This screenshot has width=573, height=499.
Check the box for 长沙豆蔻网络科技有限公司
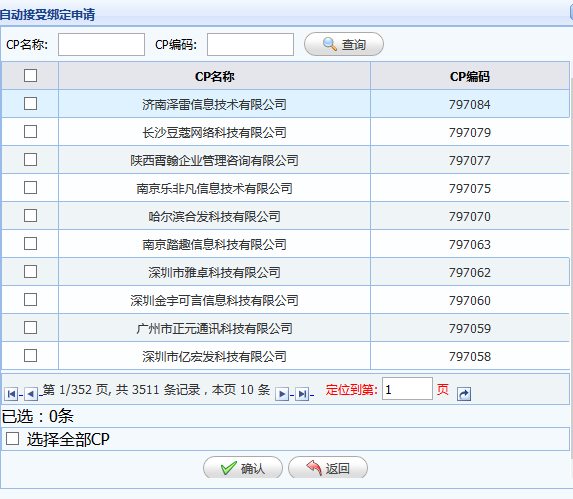click(30, 132)
